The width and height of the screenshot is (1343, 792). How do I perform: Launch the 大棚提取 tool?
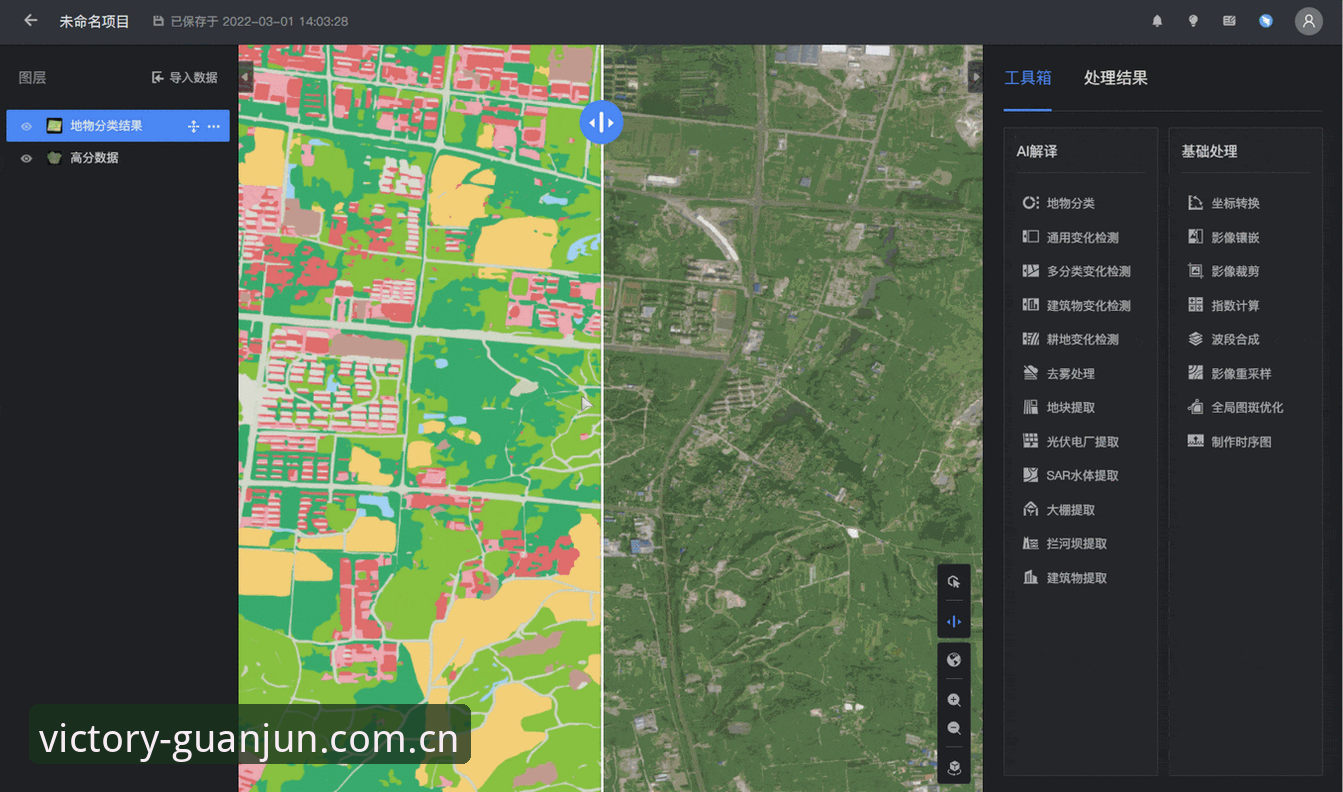click(1059, 509)
